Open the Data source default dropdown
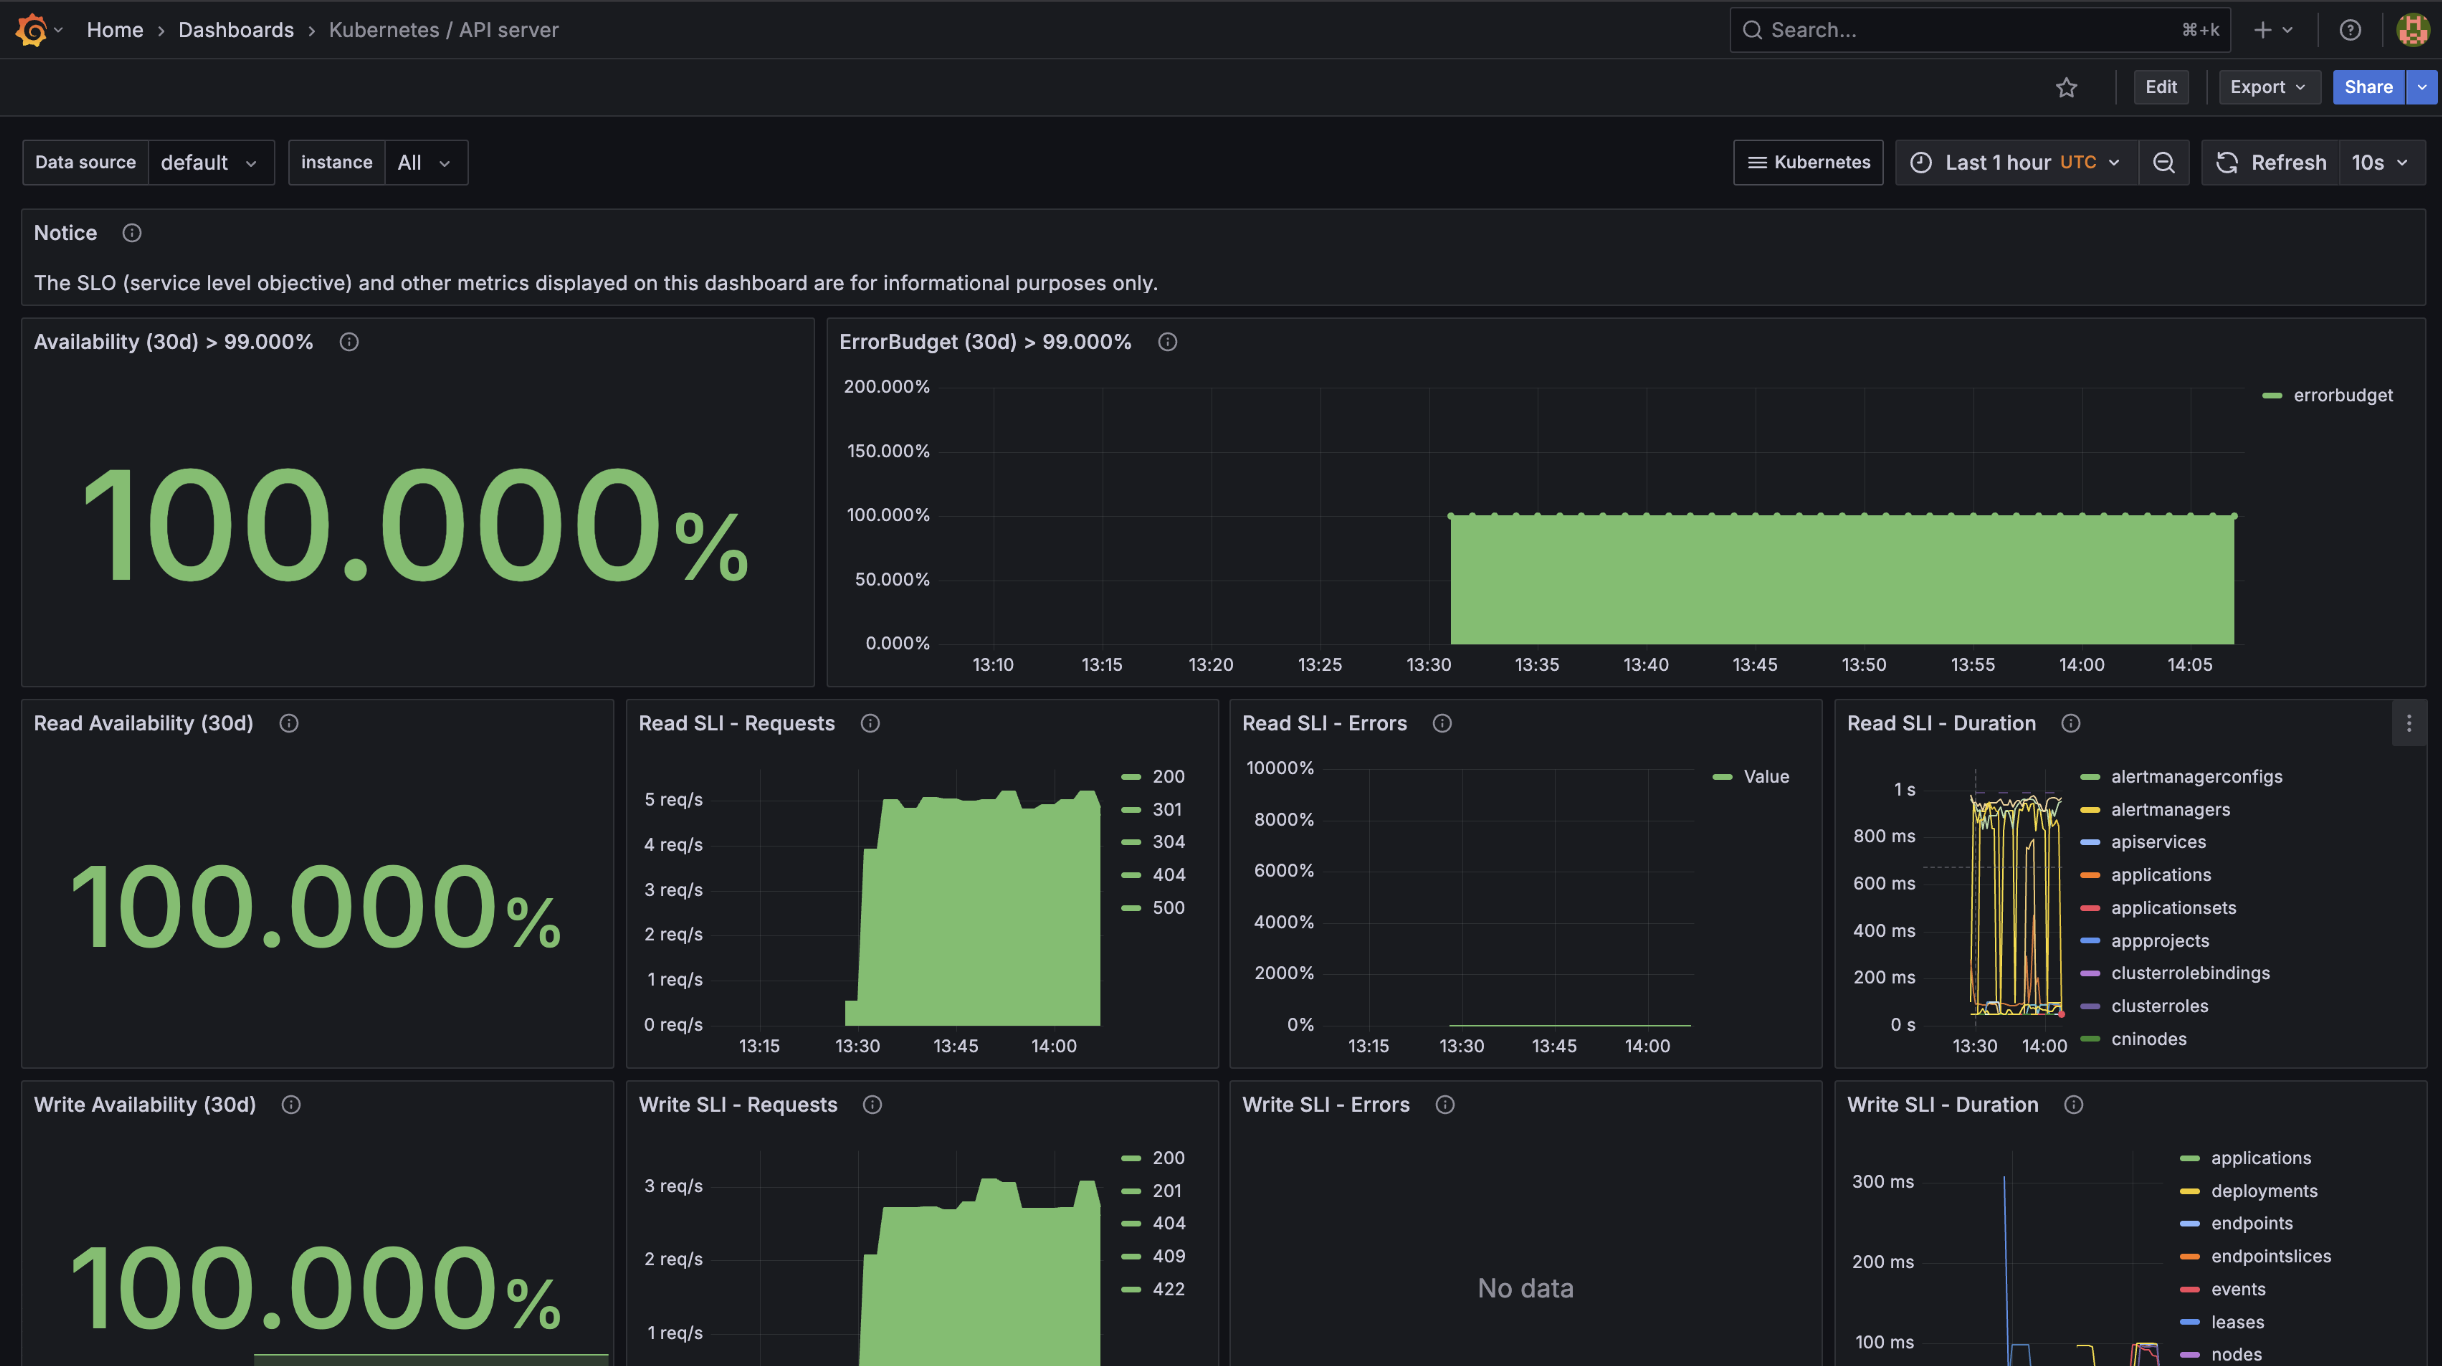This screenshot has width=2442, height=1366. pyautogui.click(x=210, y=163)
